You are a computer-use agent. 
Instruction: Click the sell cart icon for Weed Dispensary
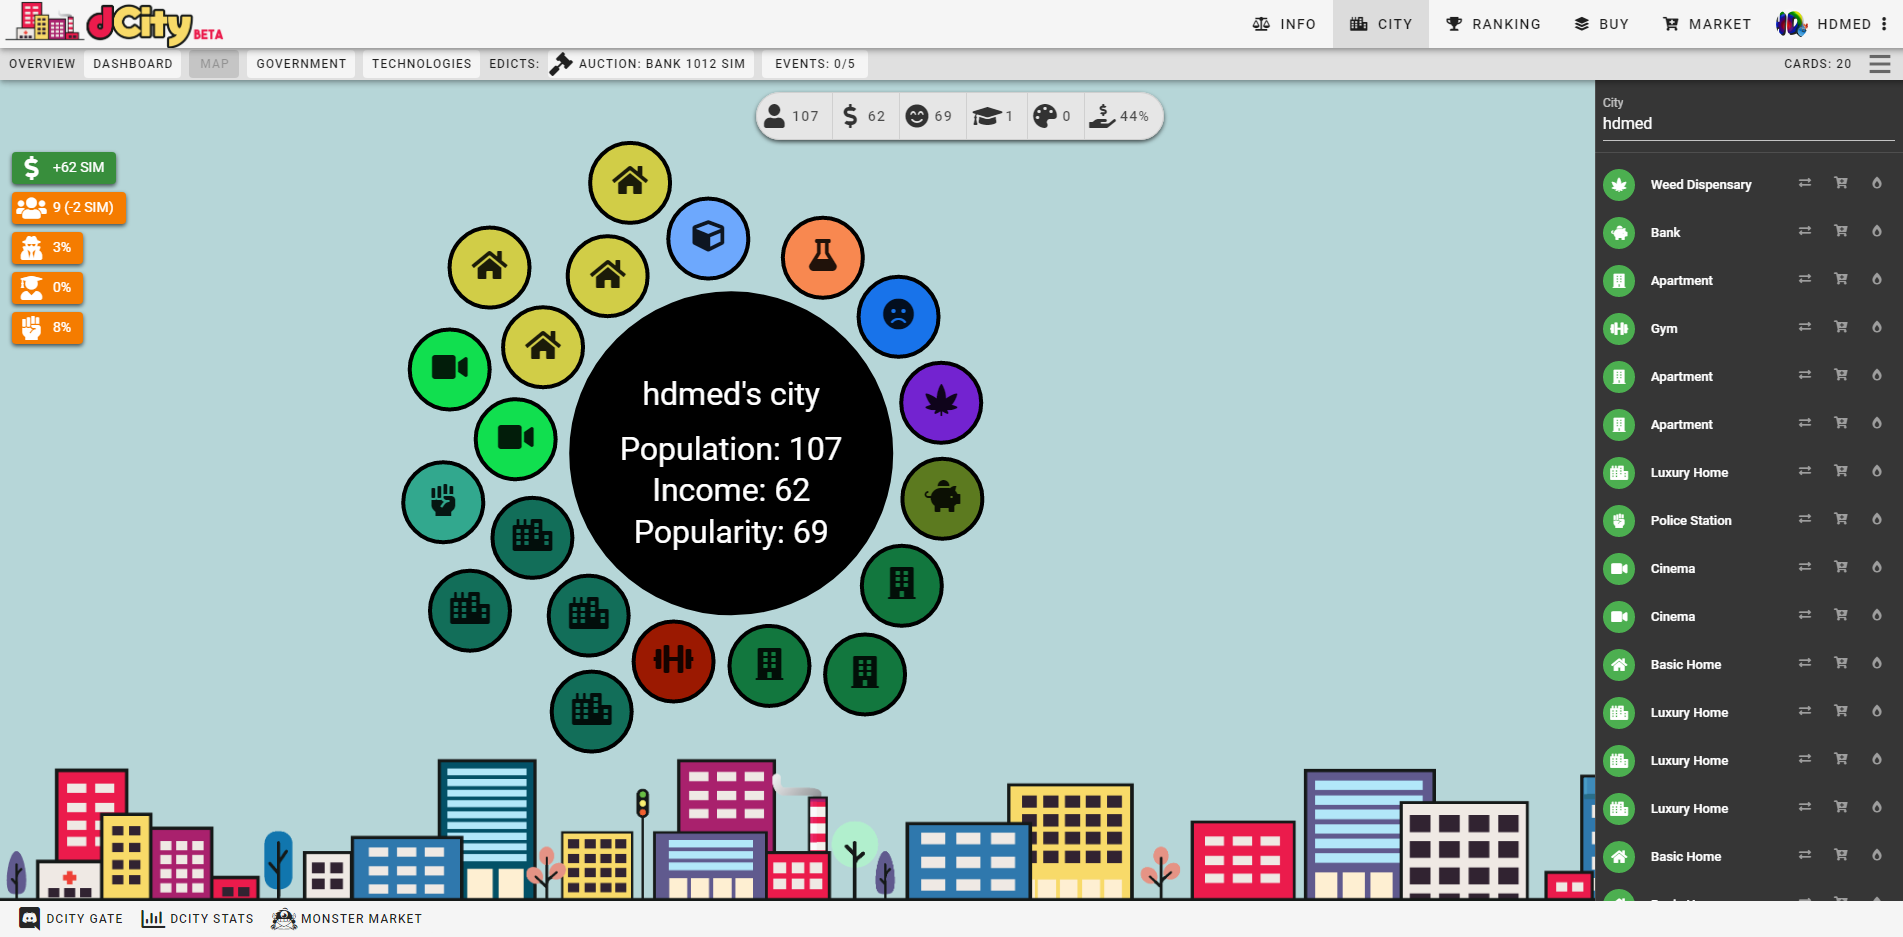pos(1841,183)
